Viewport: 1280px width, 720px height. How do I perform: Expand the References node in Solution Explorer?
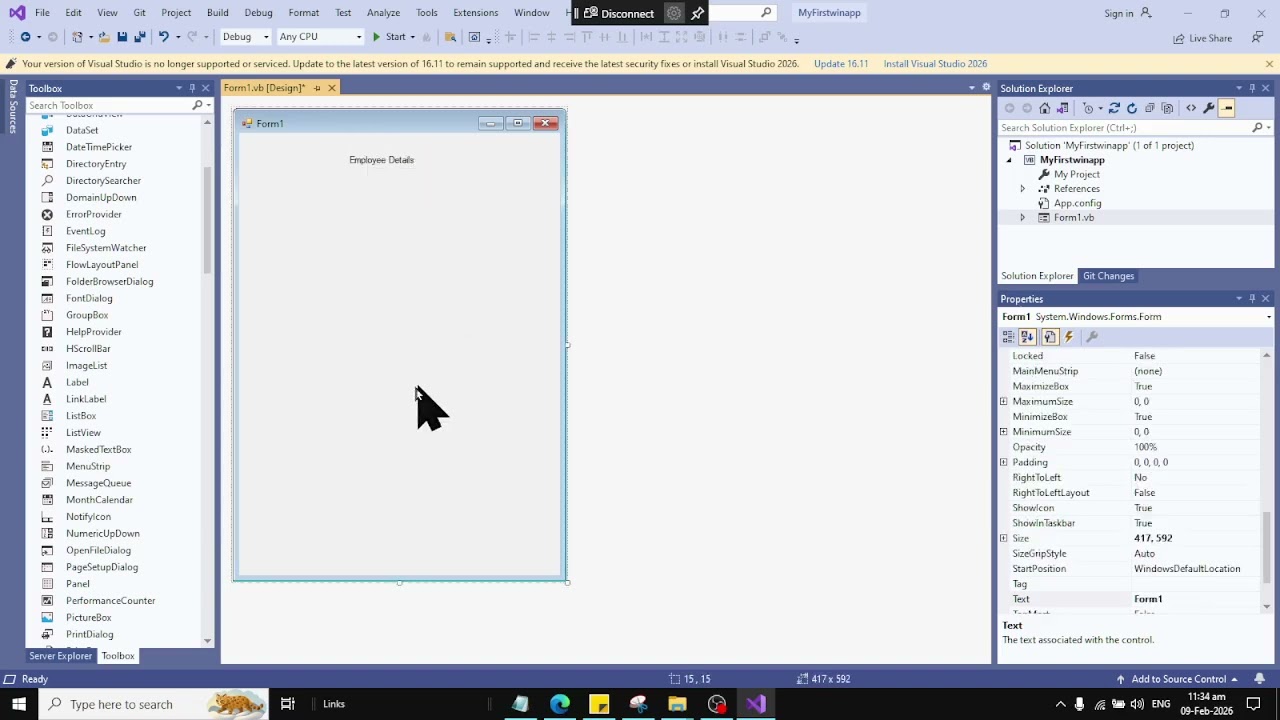pos(1022,189)
